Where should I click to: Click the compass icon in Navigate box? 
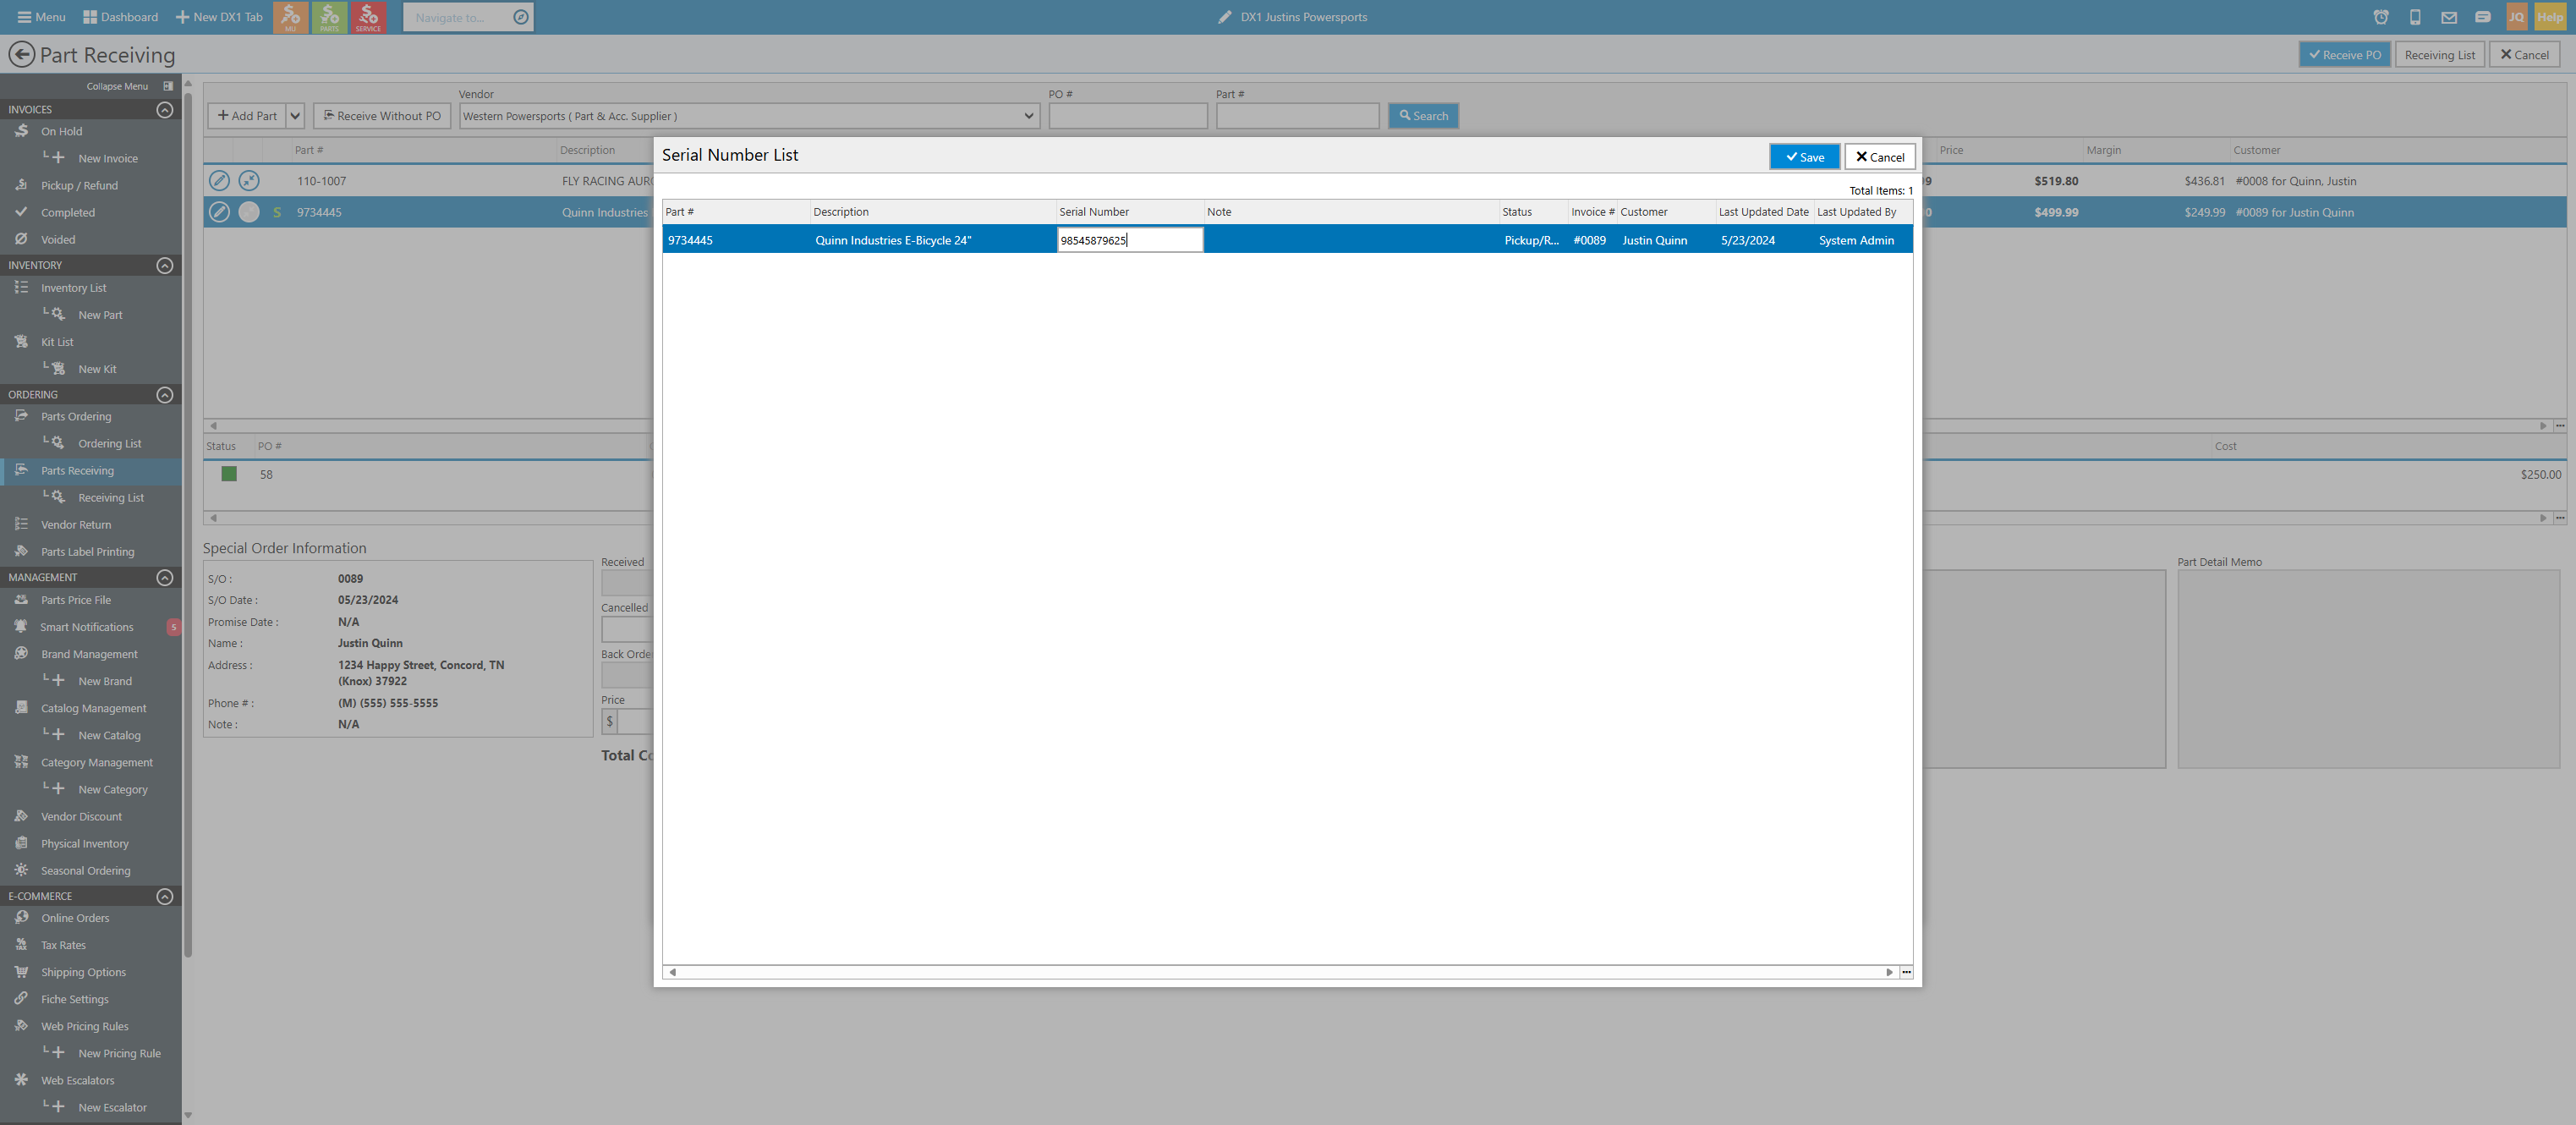520,17
